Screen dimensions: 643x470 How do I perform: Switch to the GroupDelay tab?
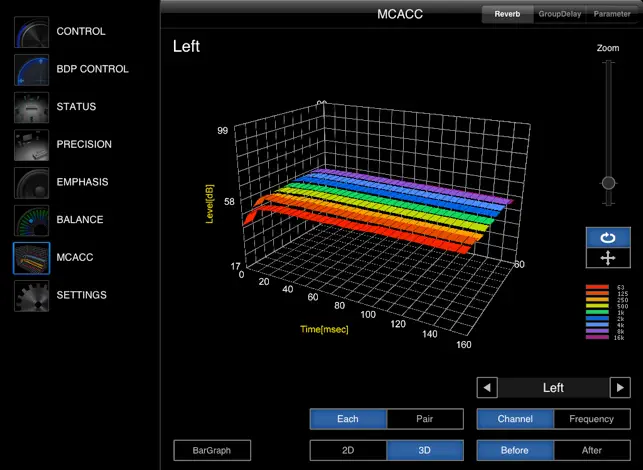tap(560, 14)
